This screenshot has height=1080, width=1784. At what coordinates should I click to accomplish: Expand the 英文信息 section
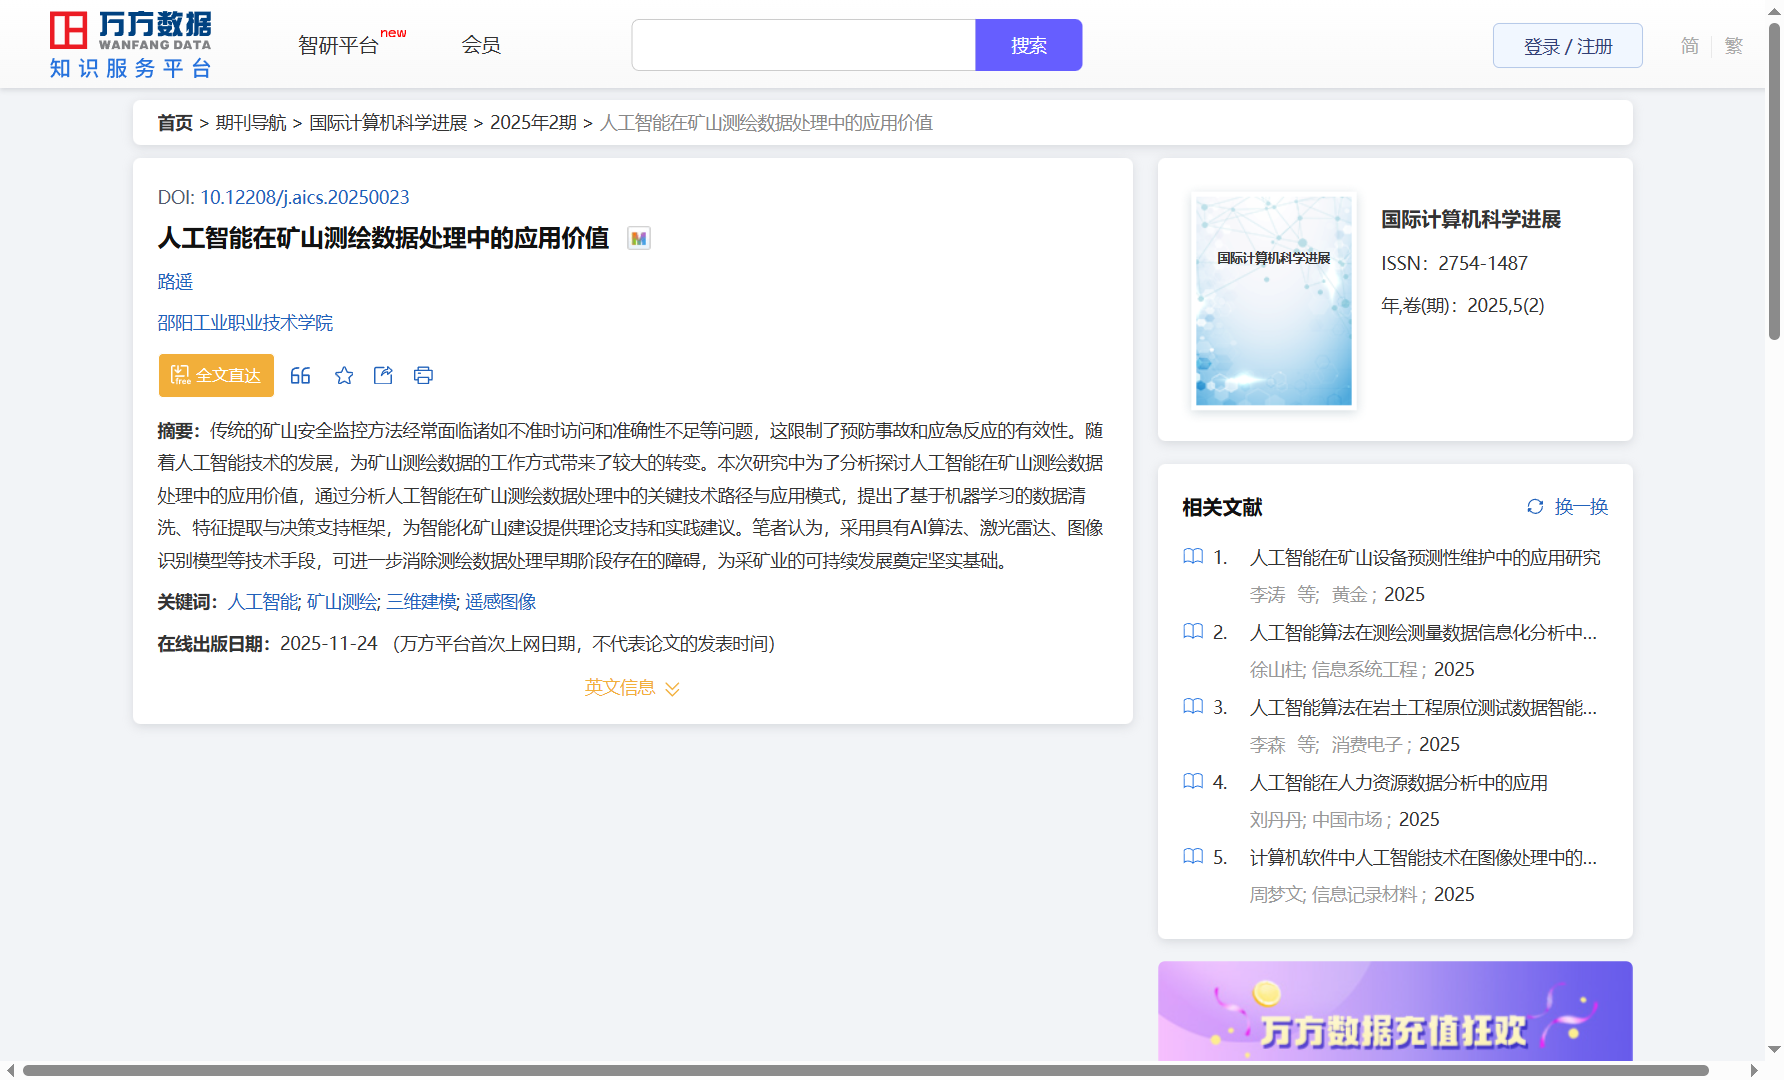tap(632, 688)
